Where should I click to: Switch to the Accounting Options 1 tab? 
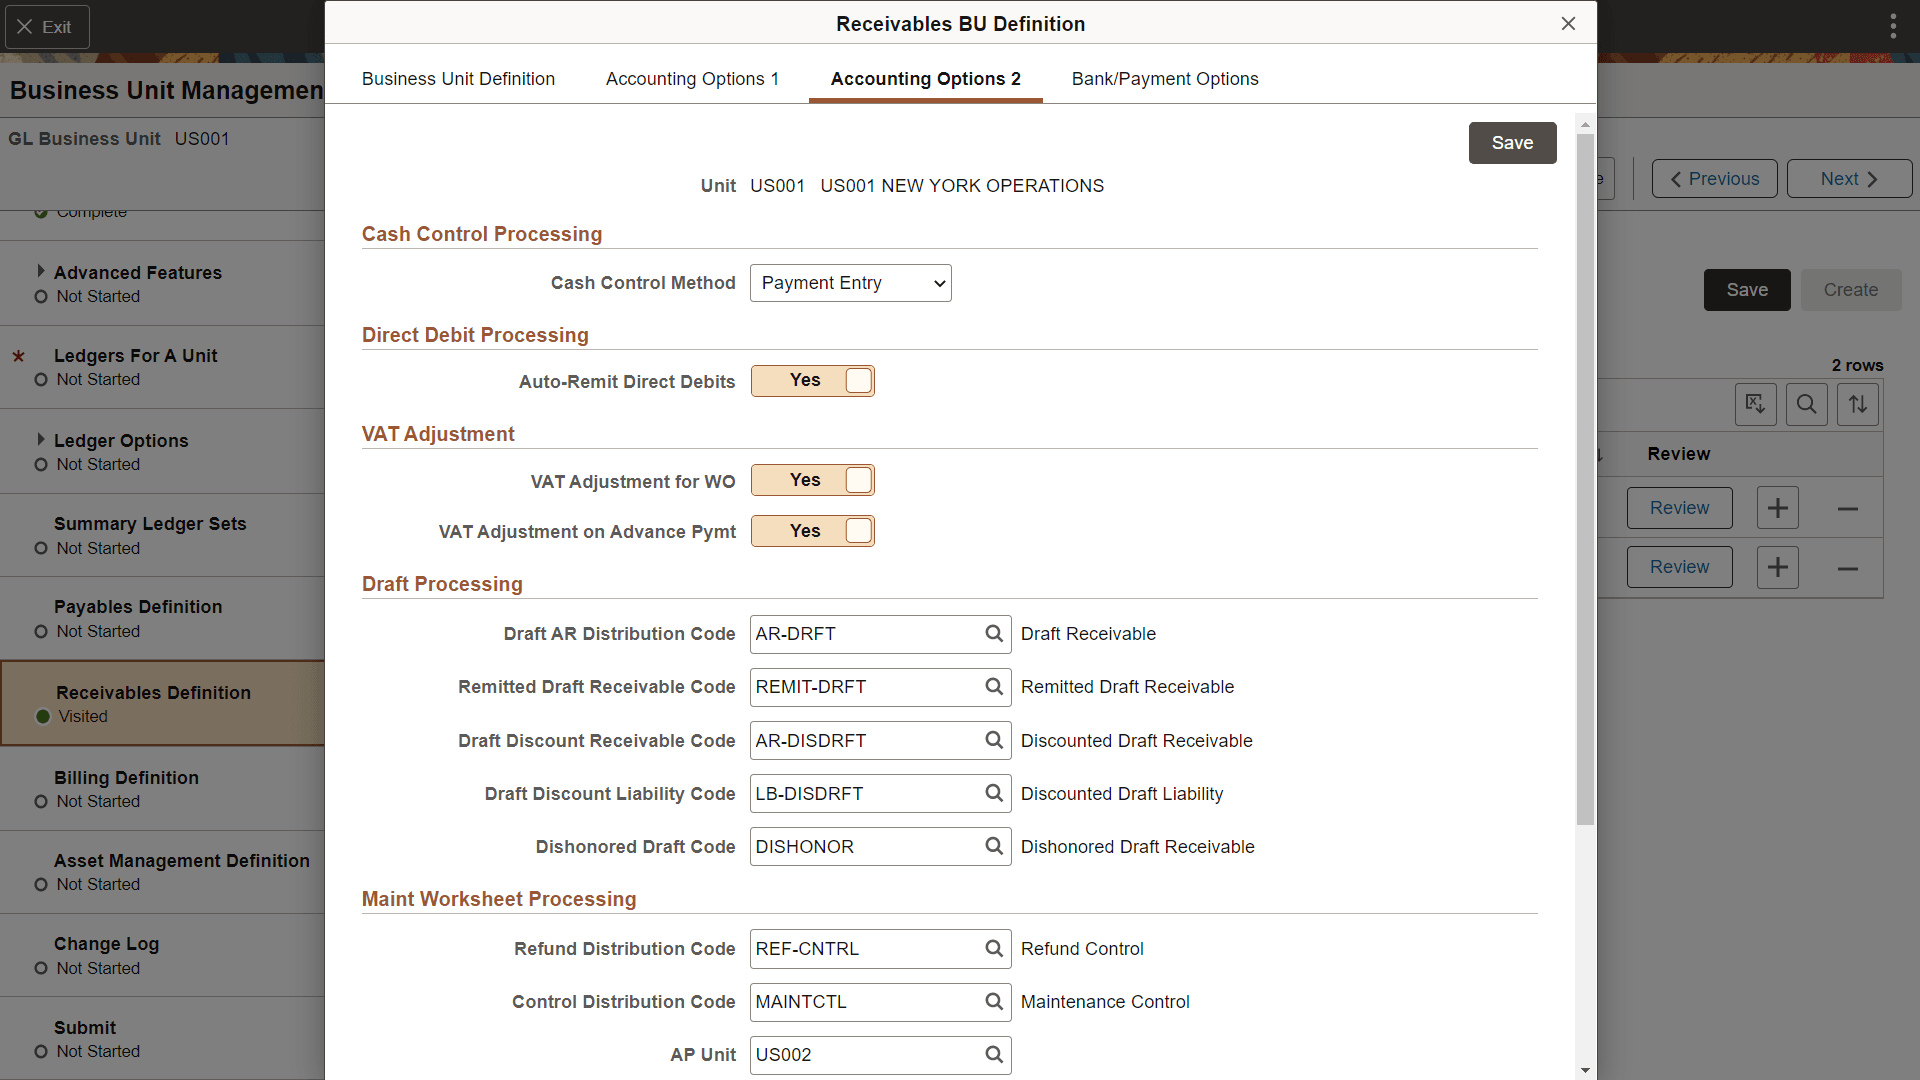coord(692,78)
